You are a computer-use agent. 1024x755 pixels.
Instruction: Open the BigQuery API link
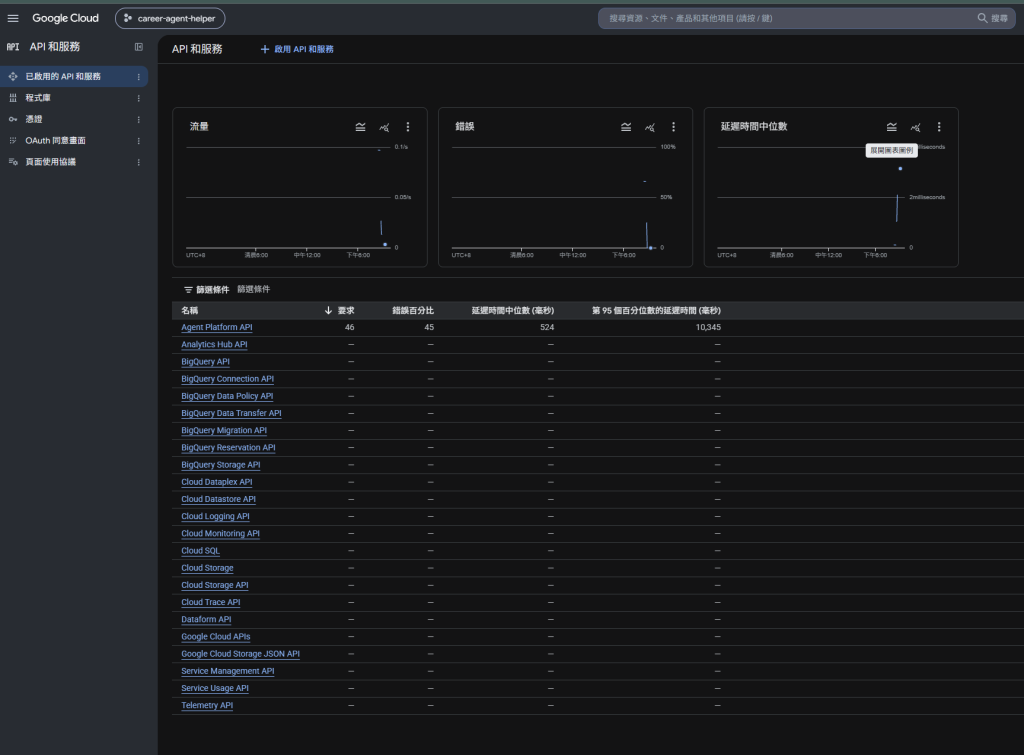pos(206,362)
